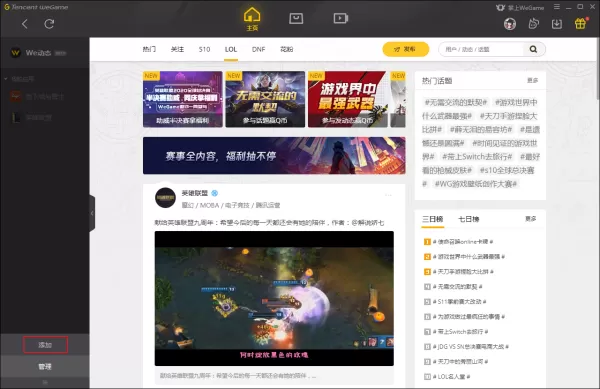Open hashtag #带上Switch去旅行# in hot topics
The width and height of the screenshot is (600, 389).
click(477, 157)
